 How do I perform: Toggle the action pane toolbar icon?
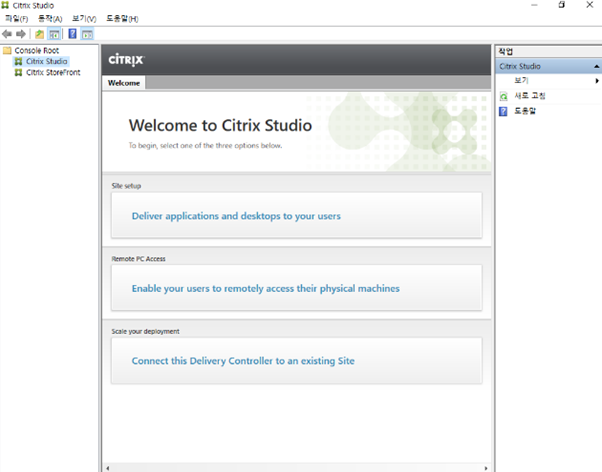(x=87, y=34)
